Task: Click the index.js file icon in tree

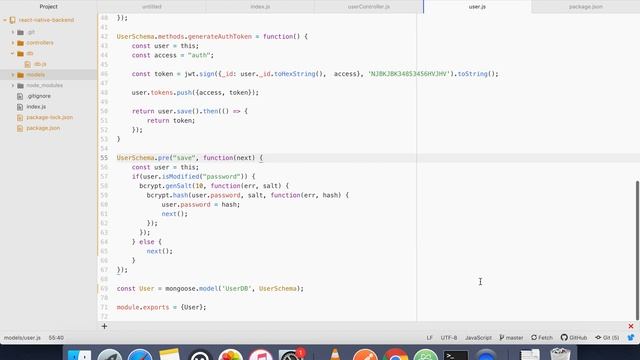Action: (x=20, y=107)
